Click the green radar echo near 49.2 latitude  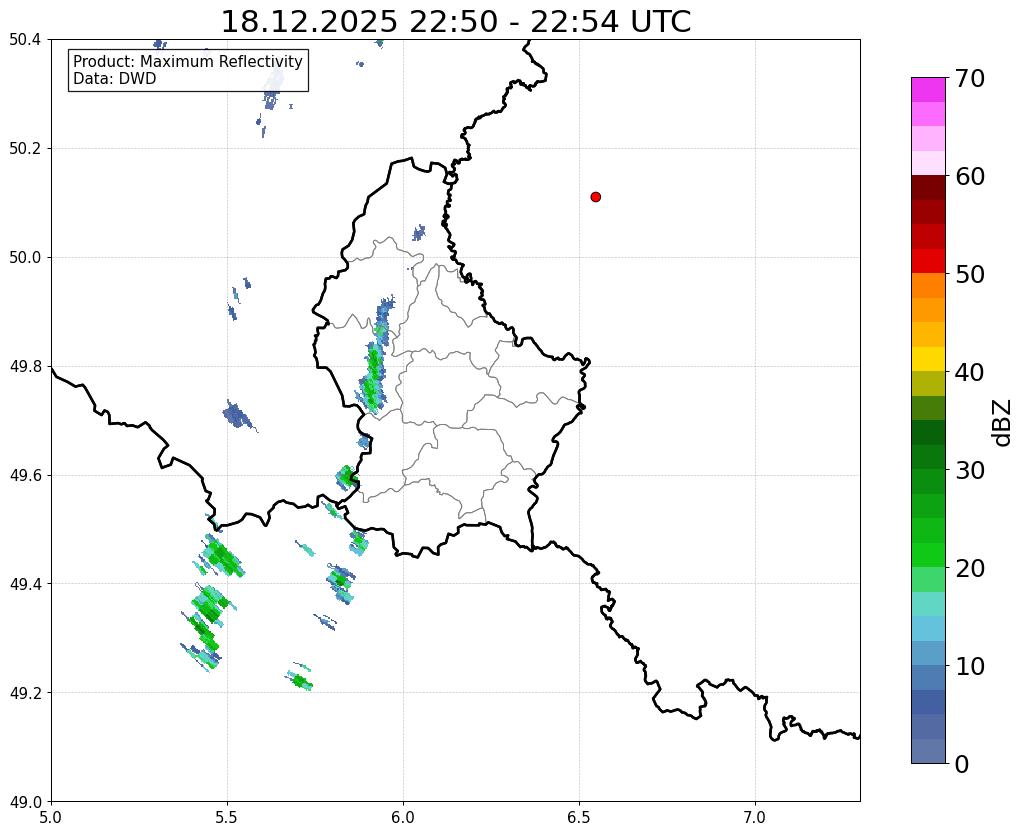point(300,681)
